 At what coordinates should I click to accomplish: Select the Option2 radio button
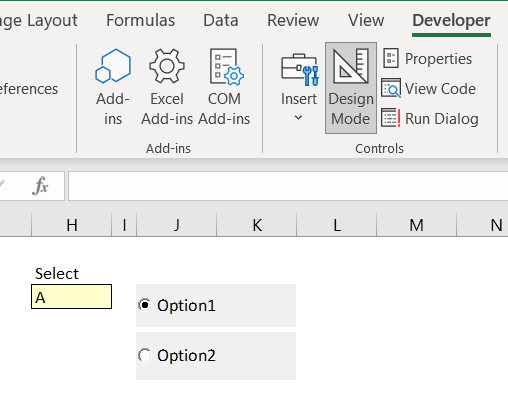pyautogui.click(x=145, y=355)
